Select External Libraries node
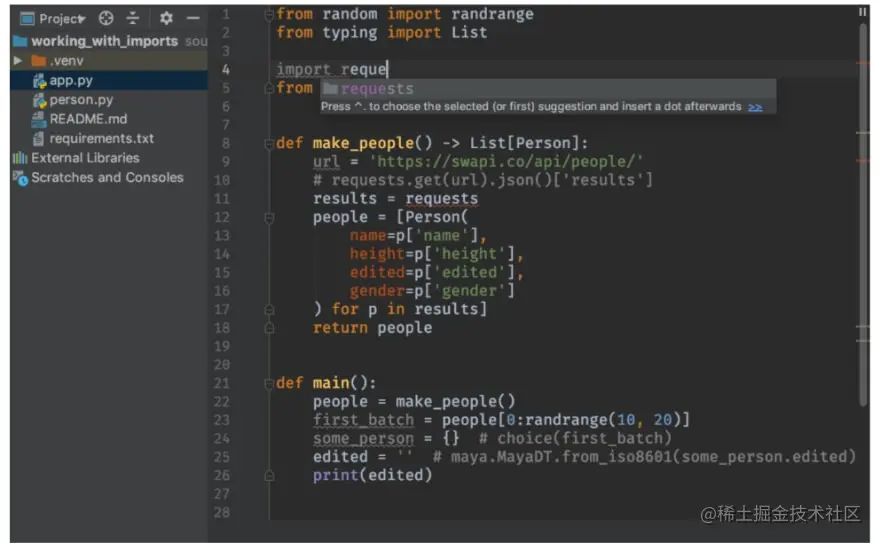 (x=85, y=158)
